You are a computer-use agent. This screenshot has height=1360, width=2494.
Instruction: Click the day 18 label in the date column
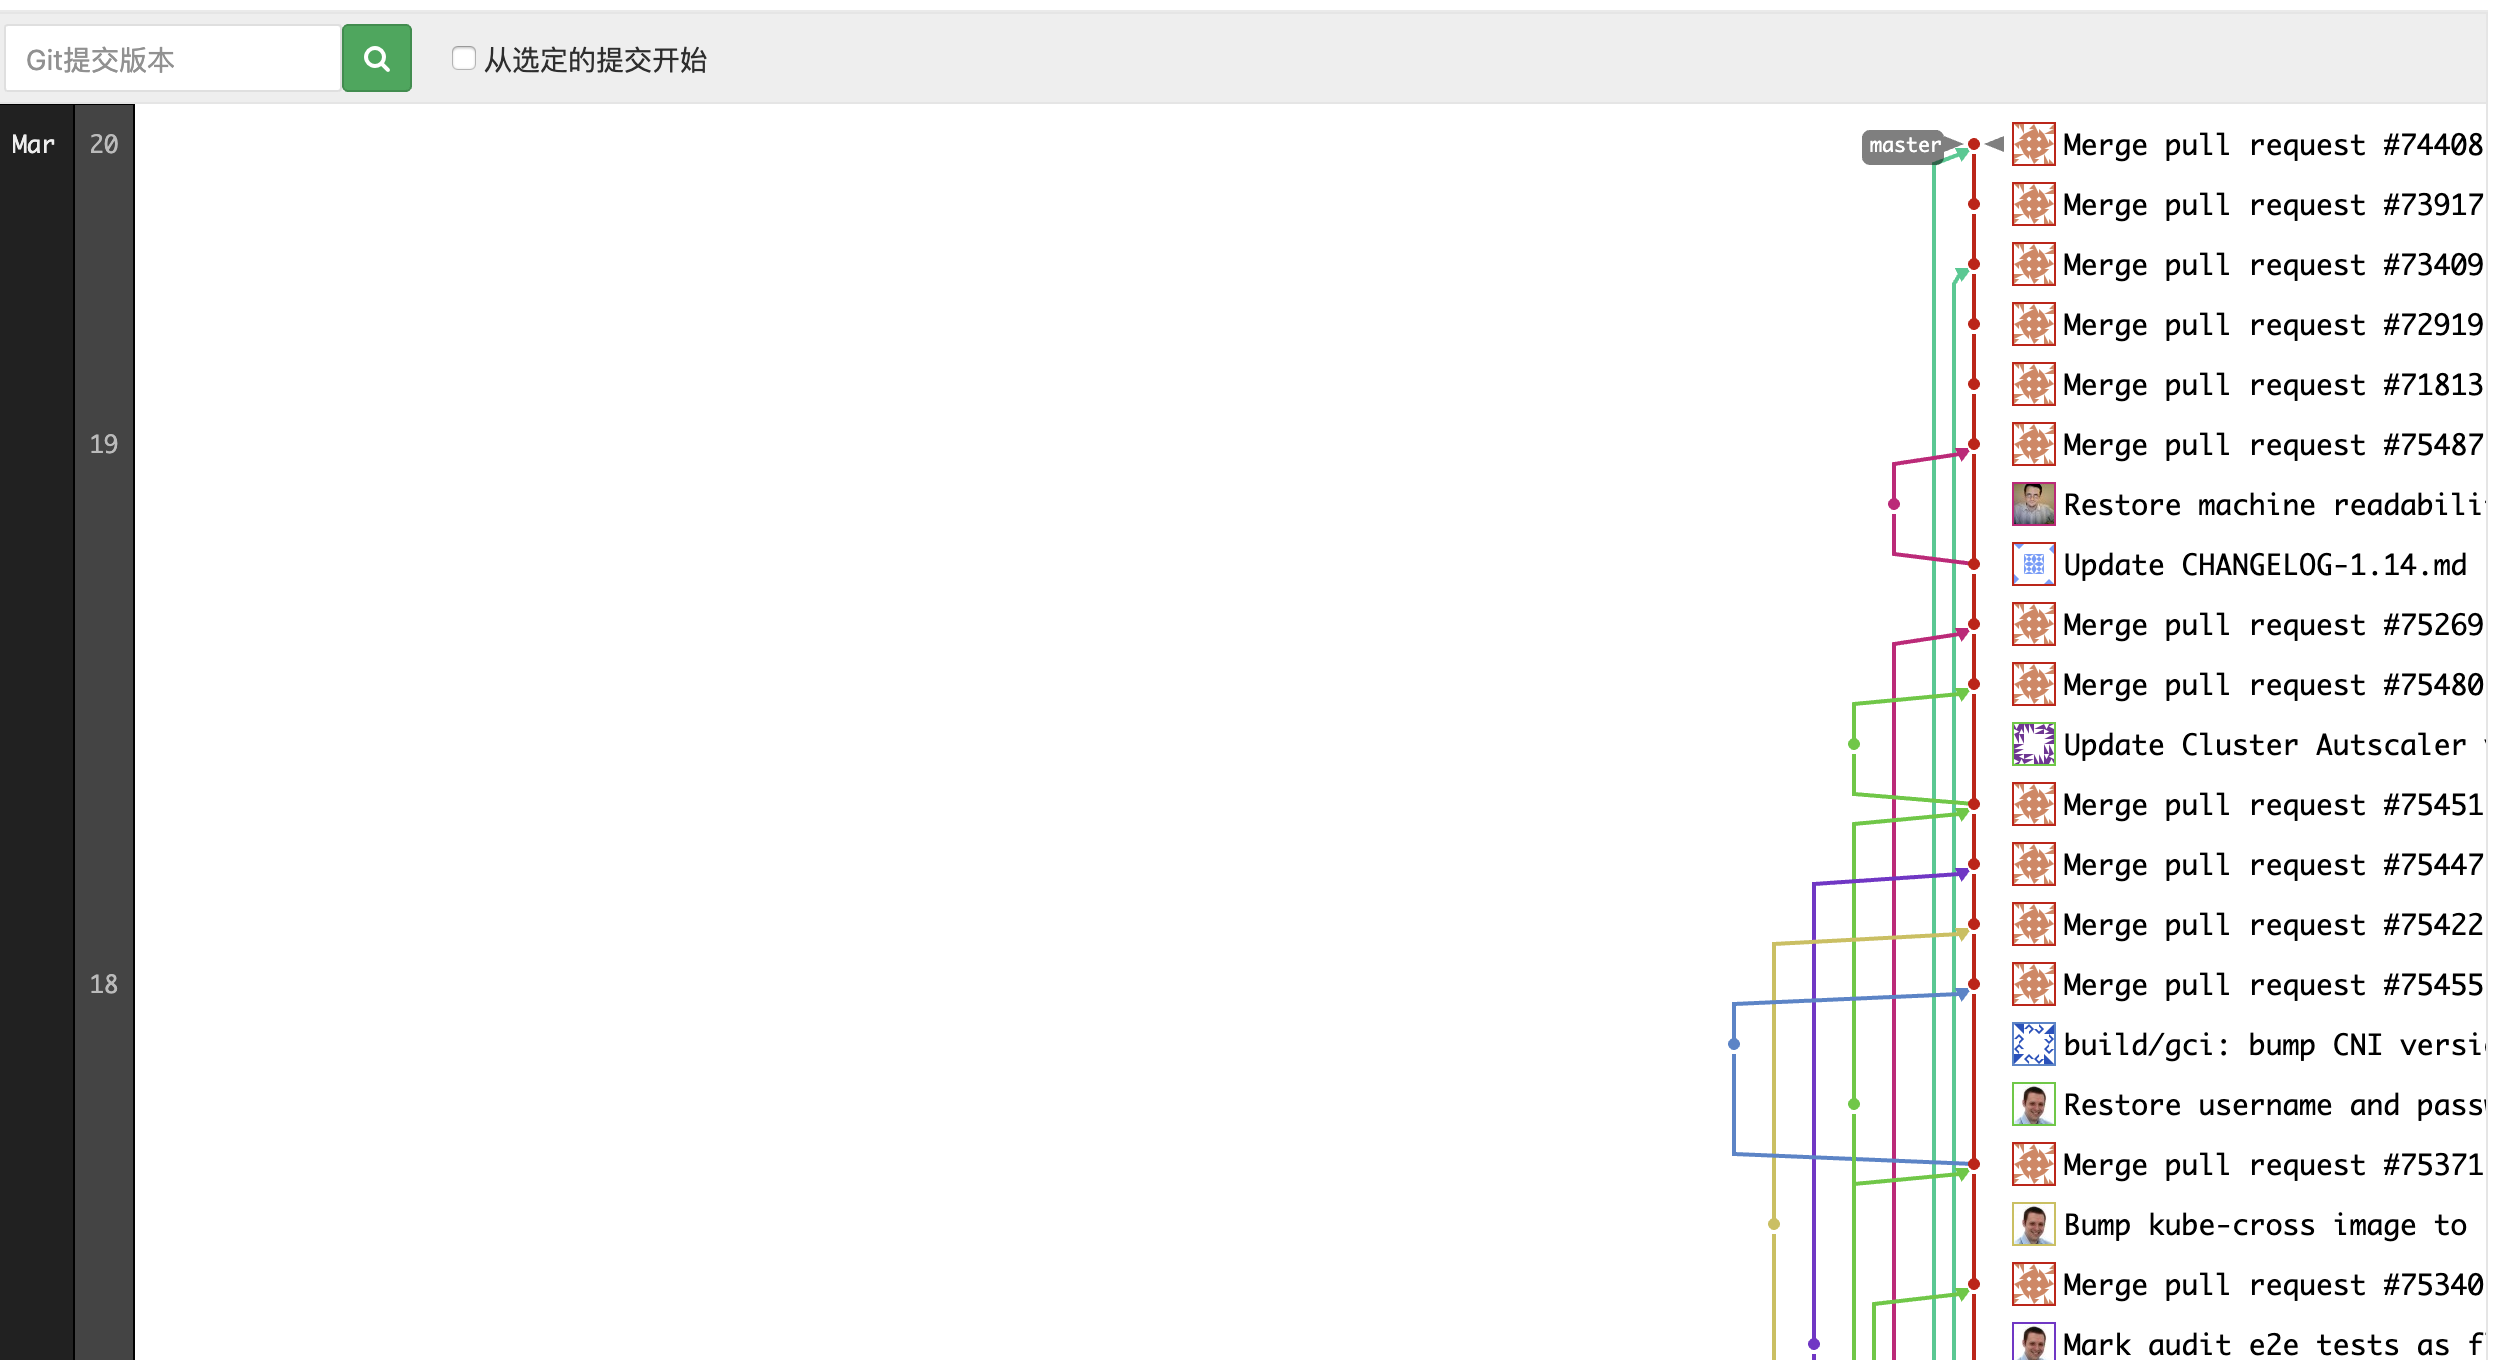103,984
